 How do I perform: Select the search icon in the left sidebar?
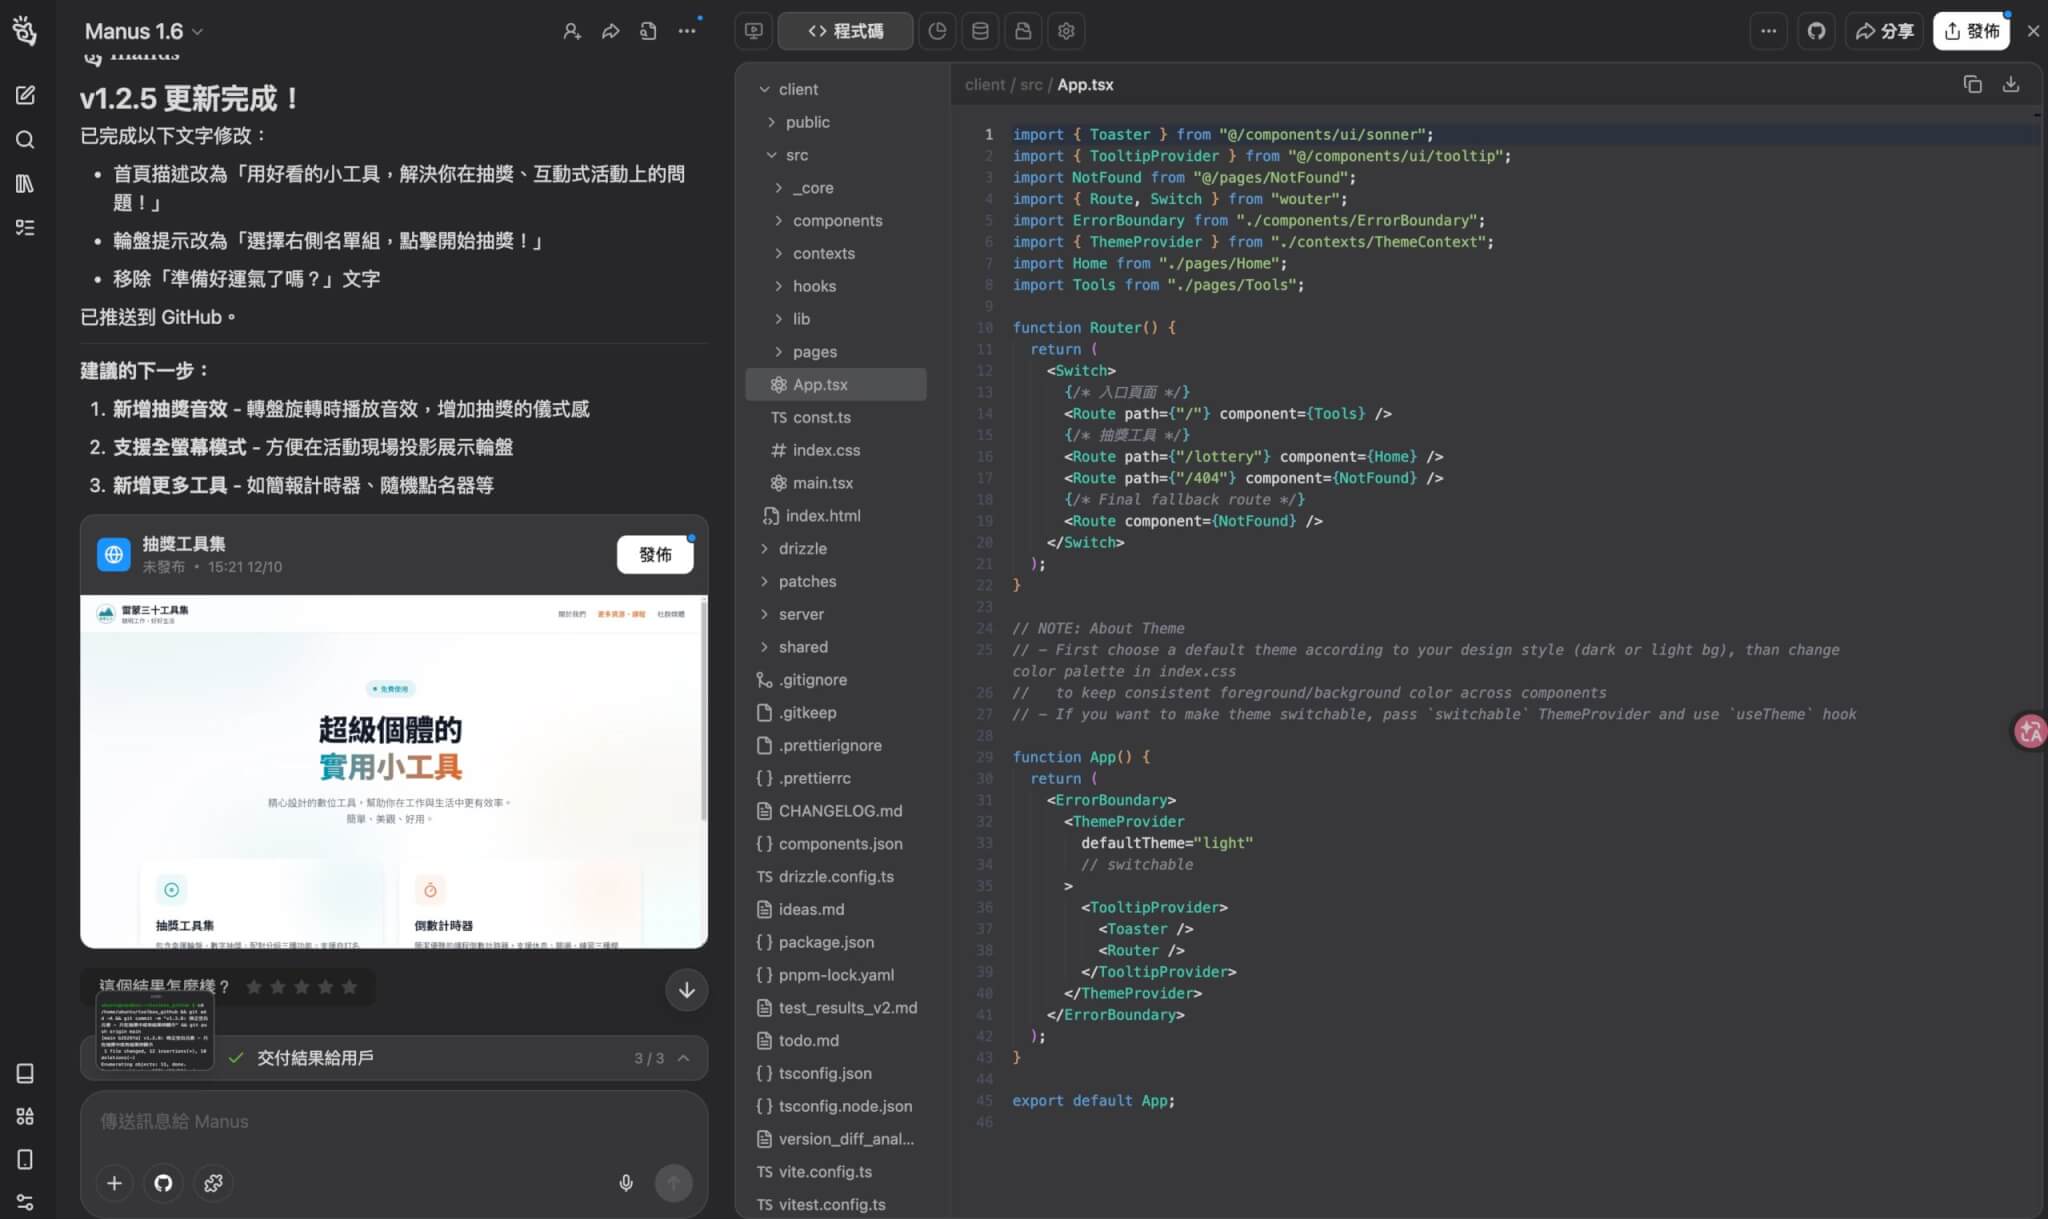25,139
